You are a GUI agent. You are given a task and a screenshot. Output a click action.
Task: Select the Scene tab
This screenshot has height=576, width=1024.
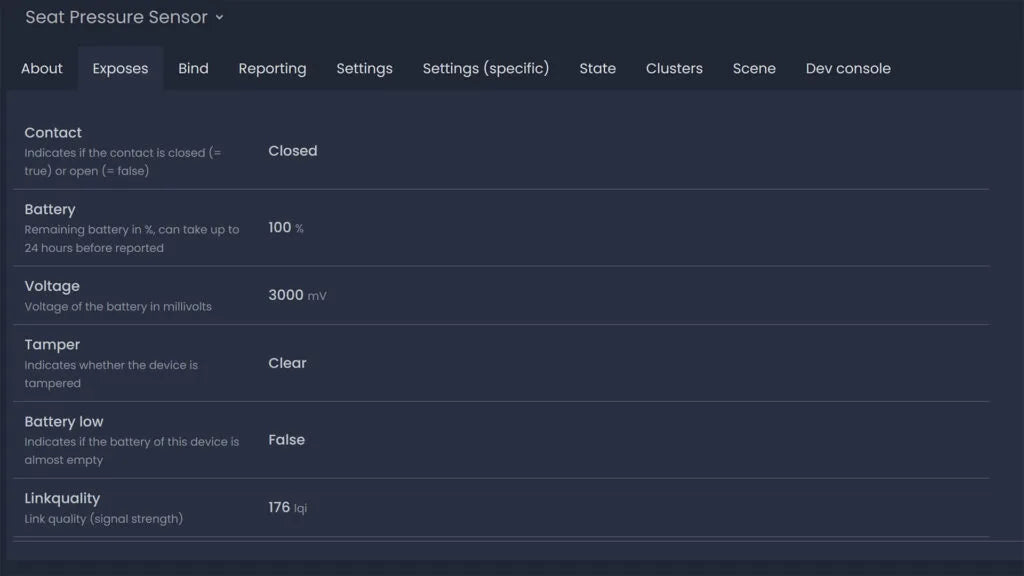click(754, 69)
